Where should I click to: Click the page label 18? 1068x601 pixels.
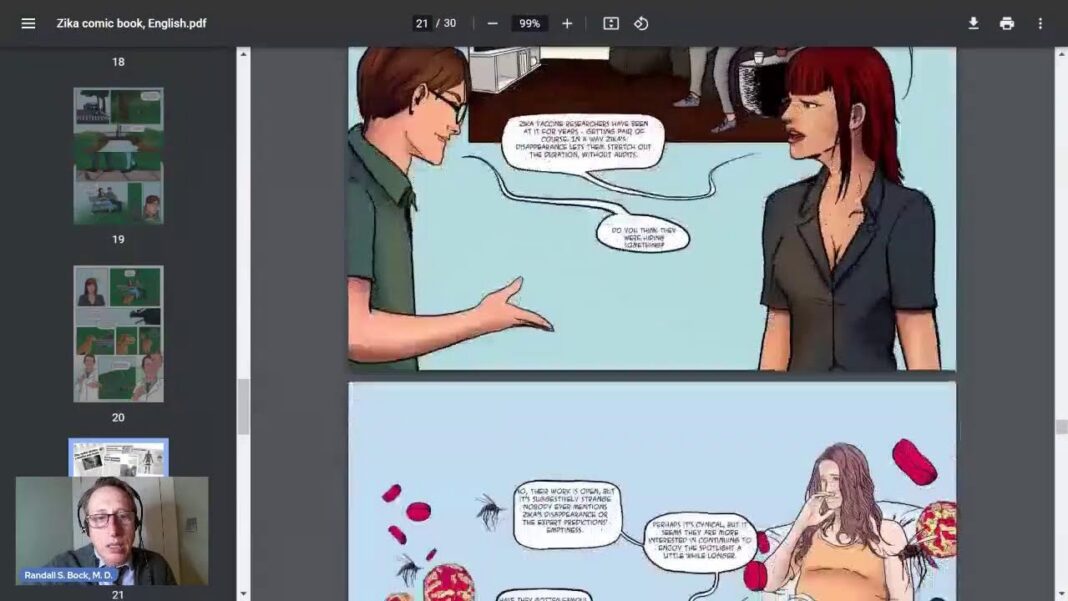[119, 62]
